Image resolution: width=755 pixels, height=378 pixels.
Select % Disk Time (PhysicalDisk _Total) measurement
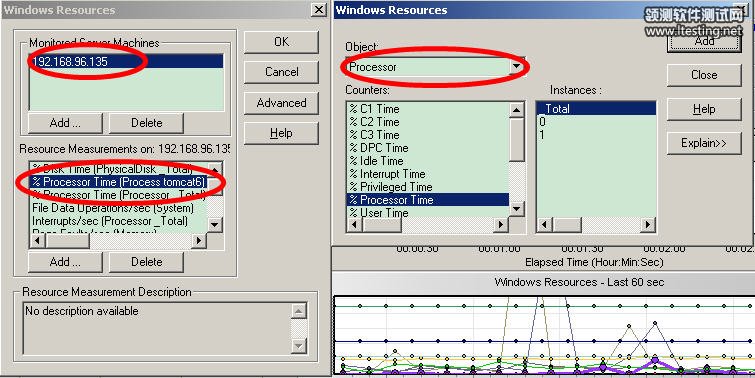pos(119,169)
